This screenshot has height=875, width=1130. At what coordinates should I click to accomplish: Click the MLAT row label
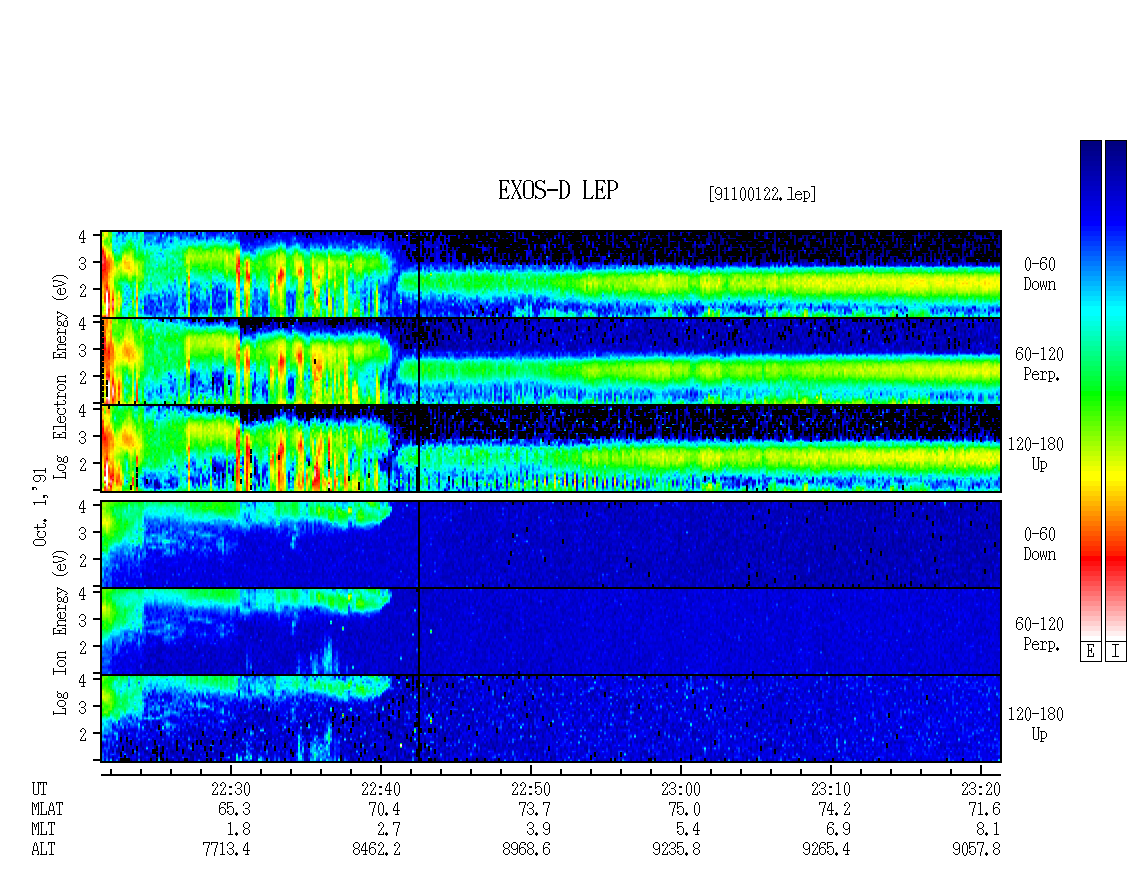click(x=47, y=809)
